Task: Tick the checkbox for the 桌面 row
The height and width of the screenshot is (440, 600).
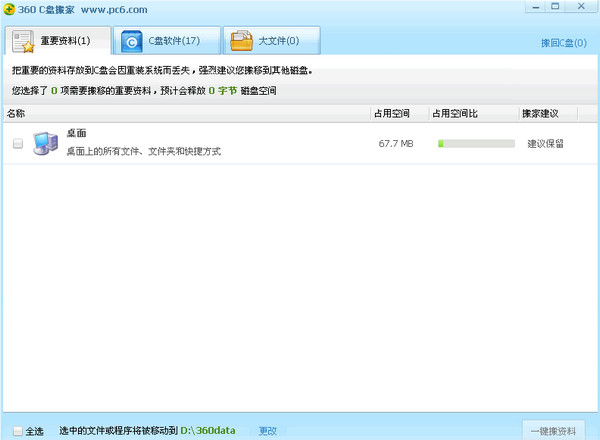Action: point(18,143)
